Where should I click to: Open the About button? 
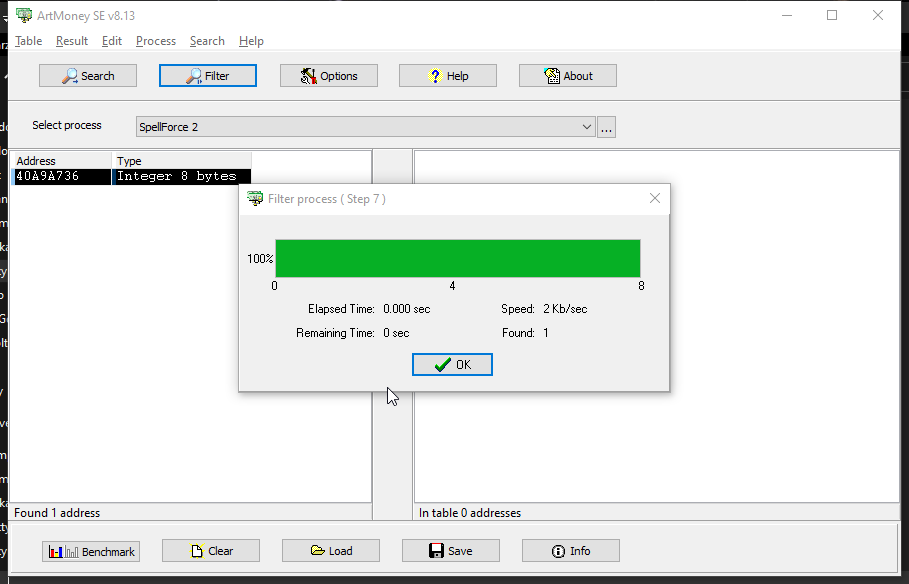568,76
